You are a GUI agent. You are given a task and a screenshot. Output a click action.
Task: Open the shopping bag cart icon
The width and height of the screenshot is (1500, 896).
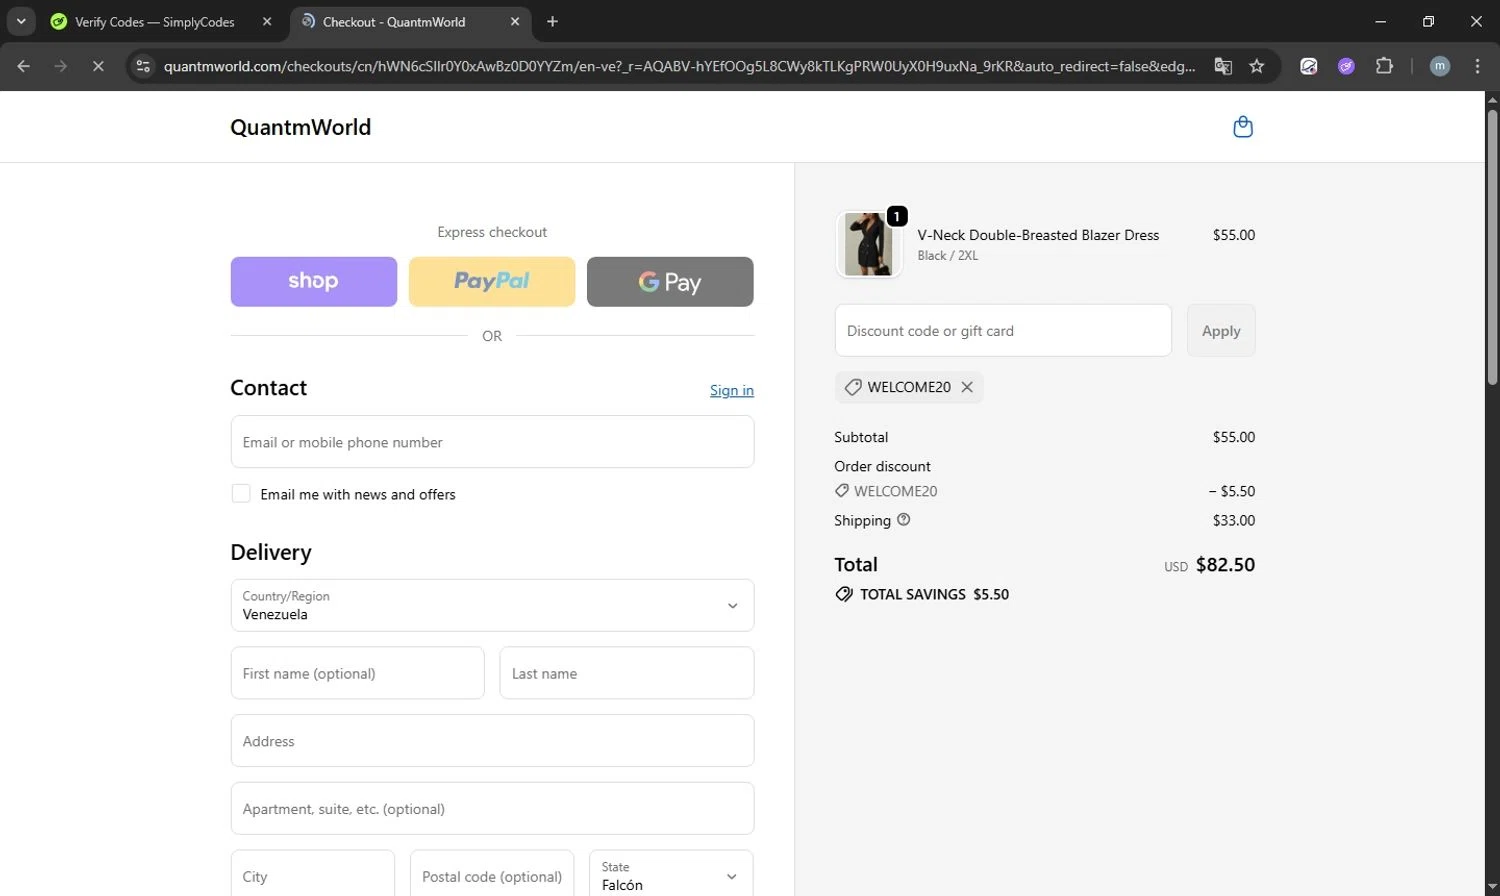1243,127
